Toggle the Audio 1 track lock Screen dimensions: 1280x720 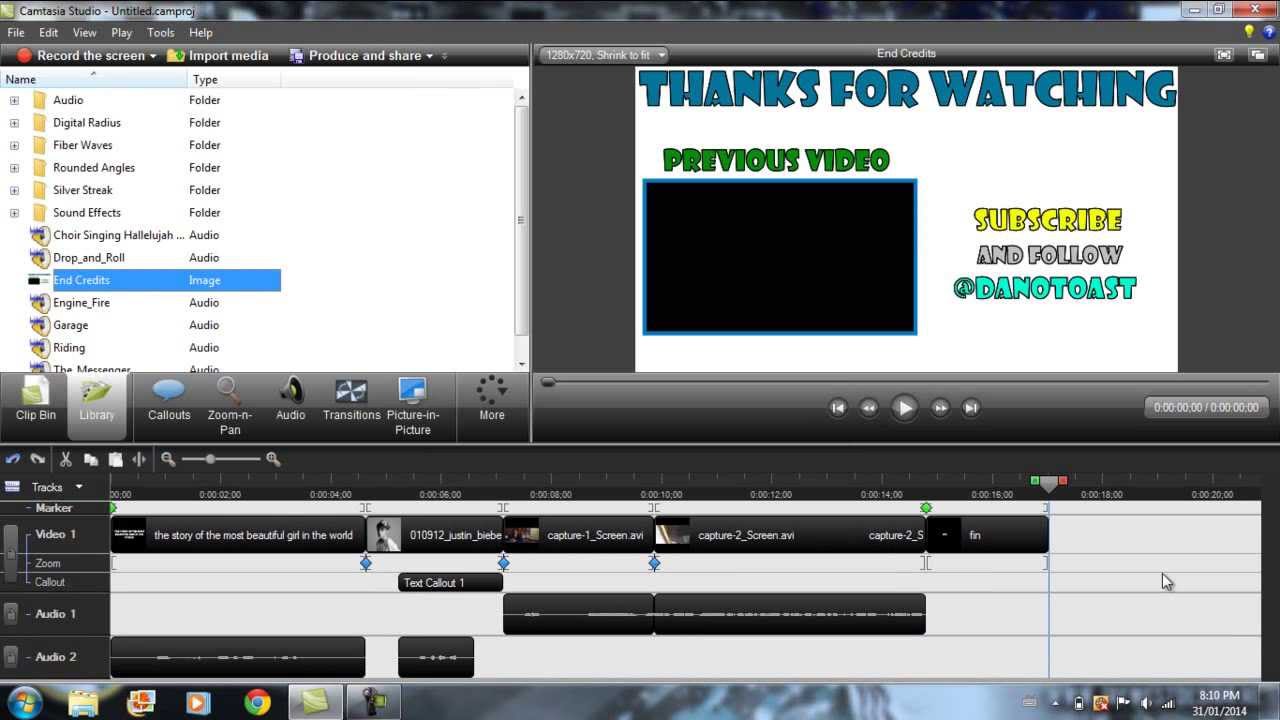[11, 614]
